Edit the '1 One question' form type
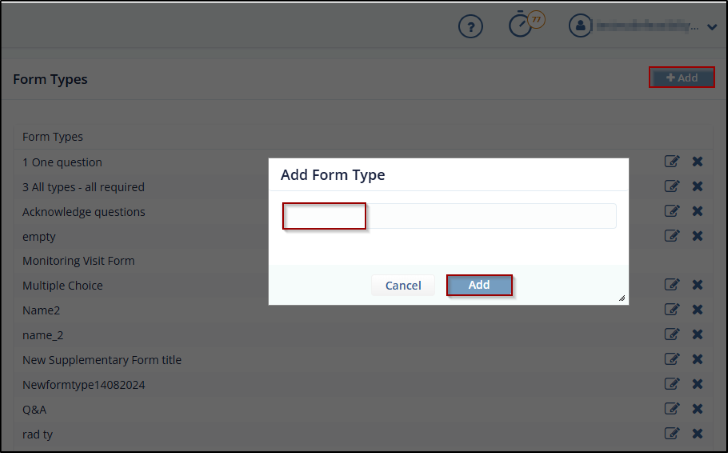728x453 pixels. point(672,162)
